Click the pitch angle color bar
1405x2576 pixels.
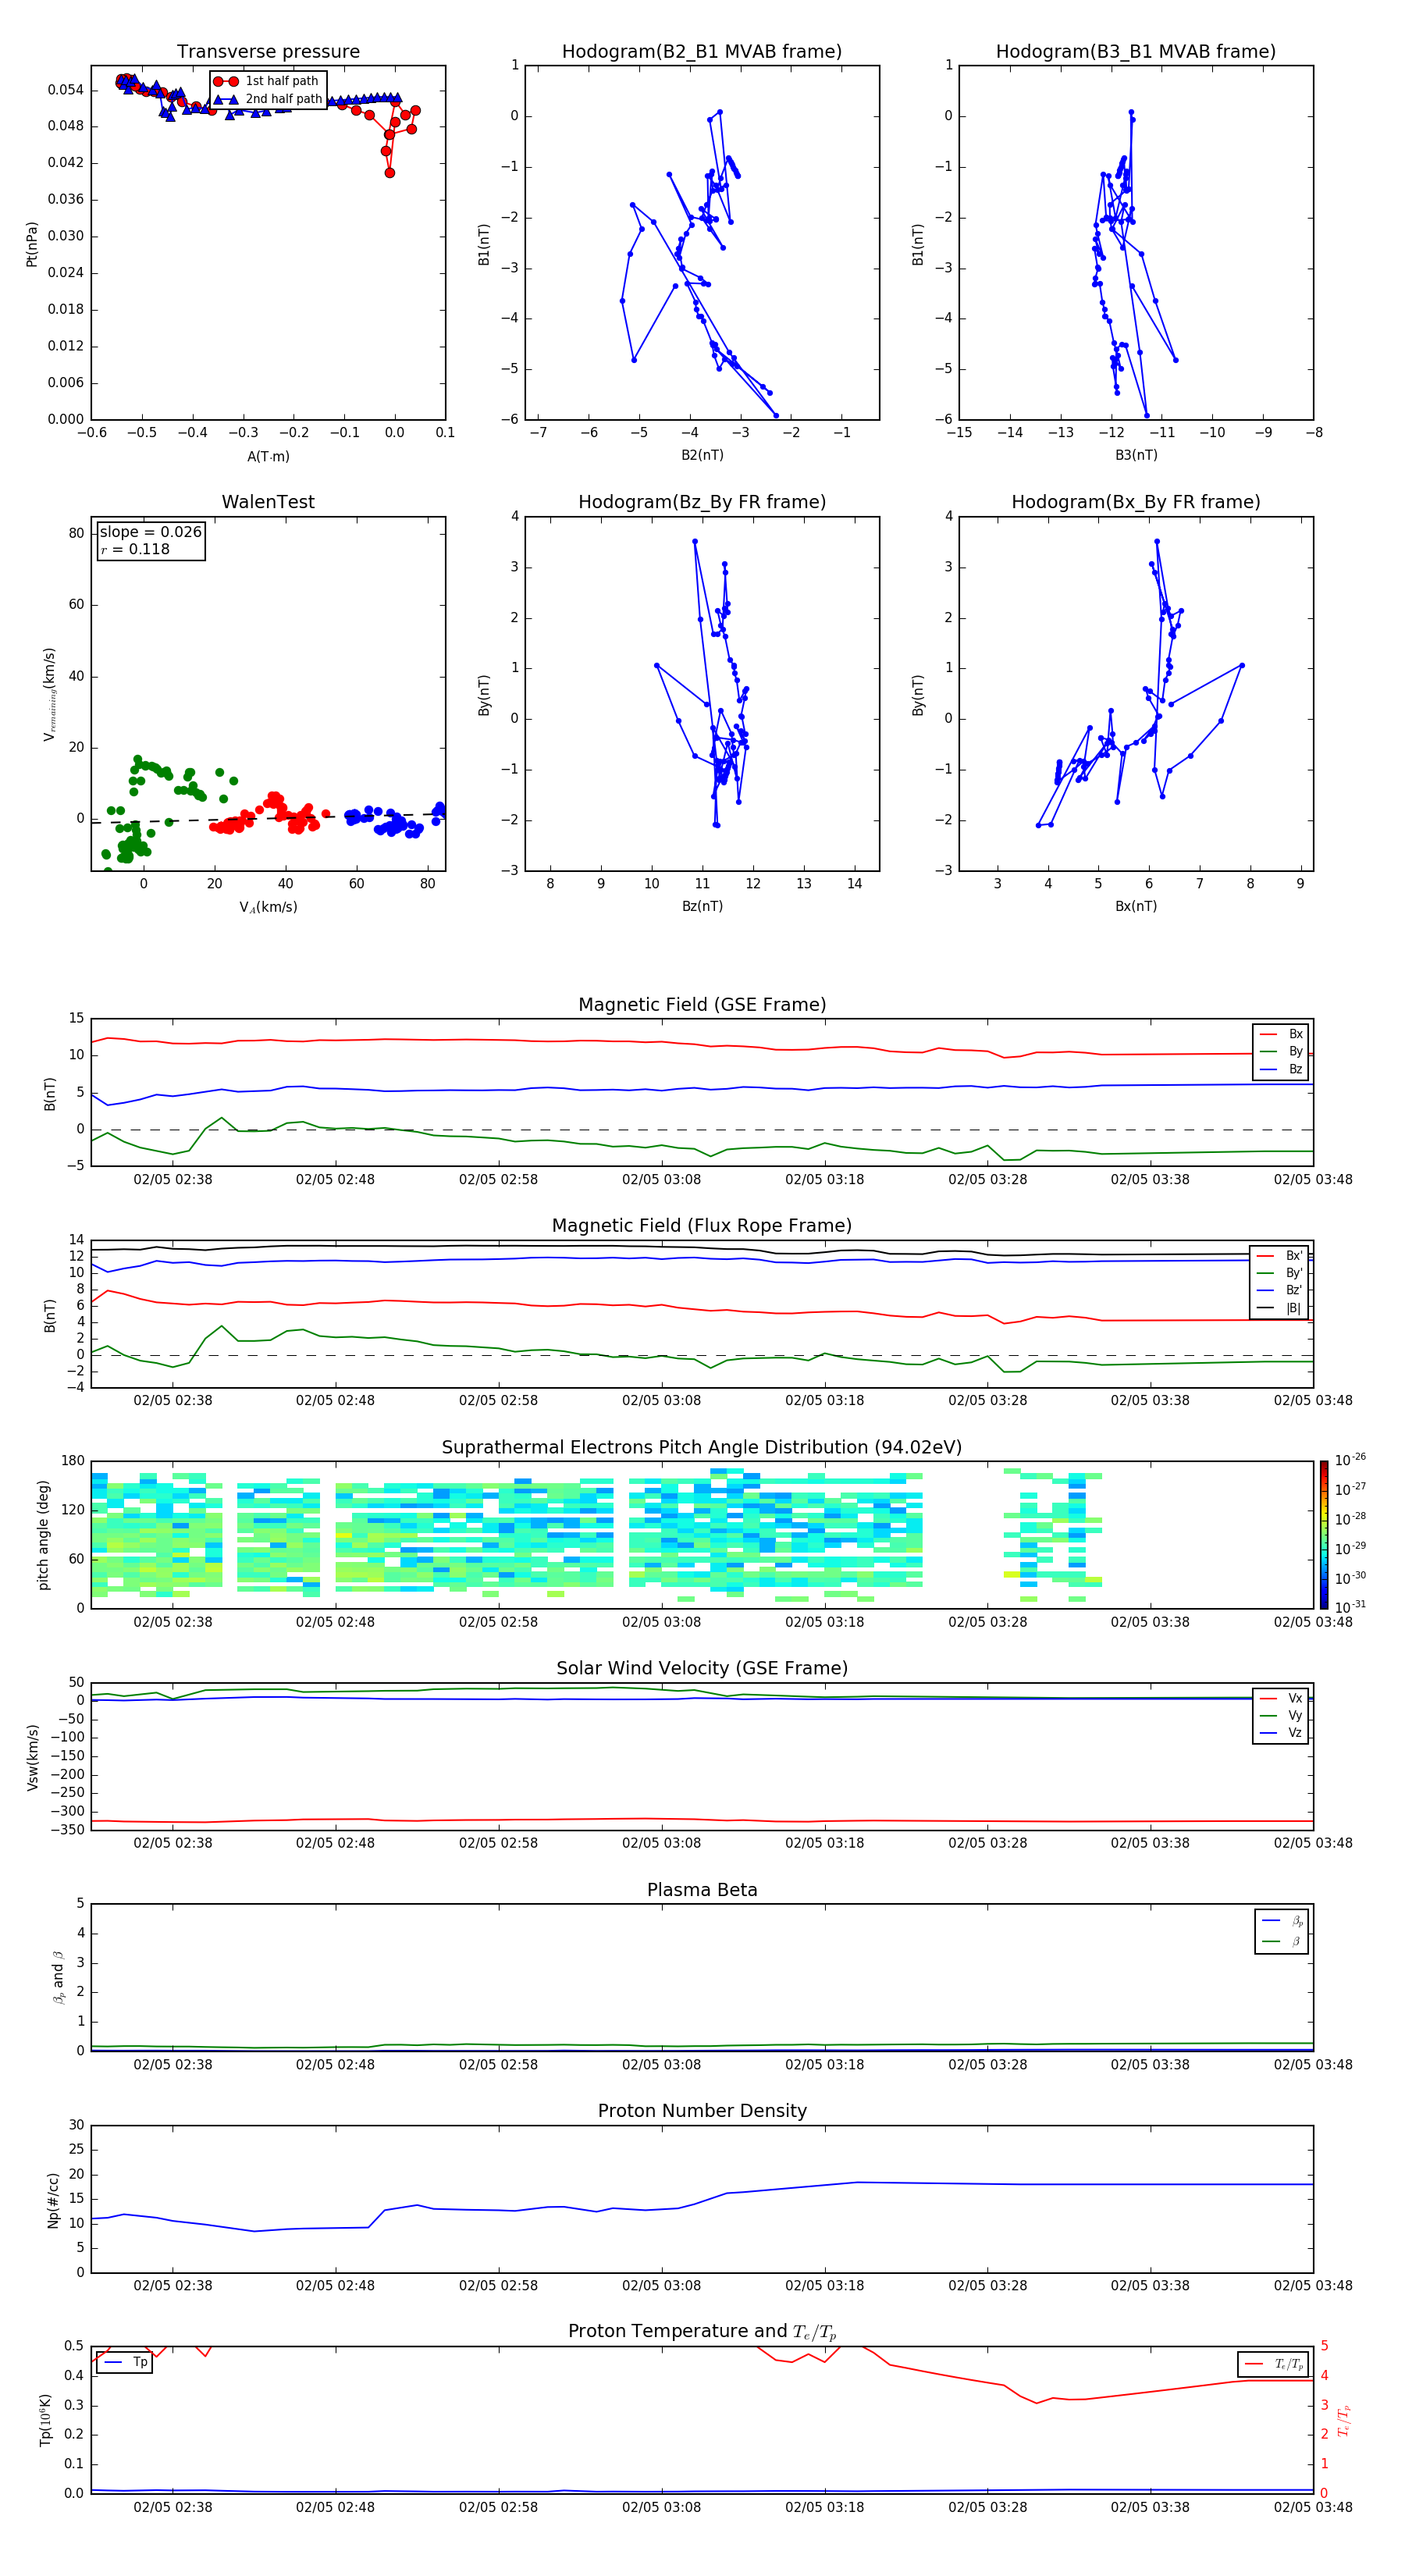[1324, 1534]
